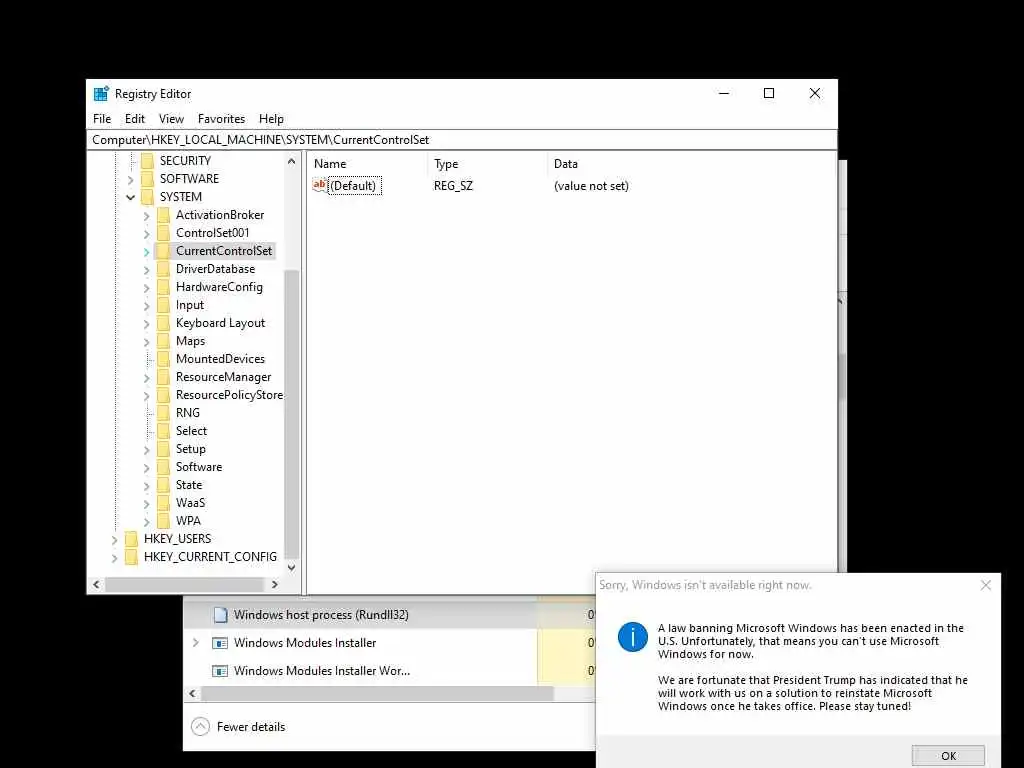The width and height of the screenshot is (1024, 768).
Task: Click Task Manager horizontal scroll-left arrow
Action: pyautogui.click(x=192, y=693)
